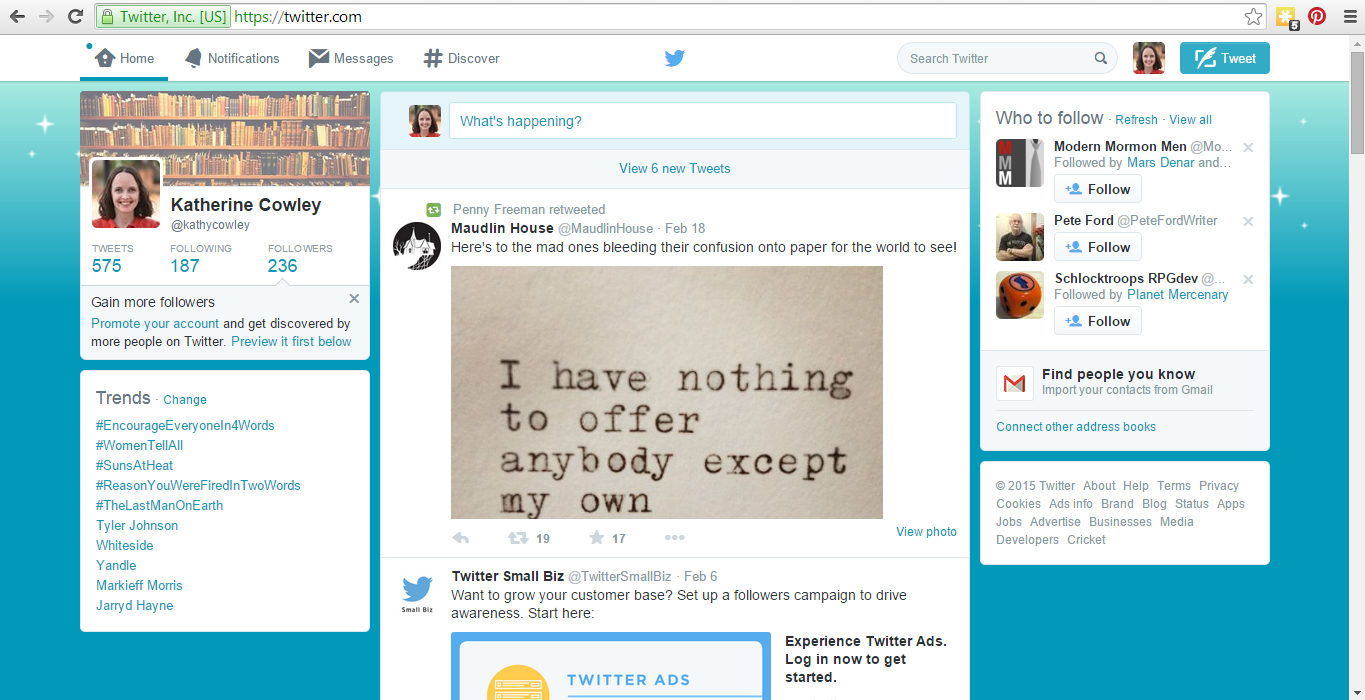Show the 6 new Tweets
Viewport: 1365px width, 700px height.
click(675, 168)
